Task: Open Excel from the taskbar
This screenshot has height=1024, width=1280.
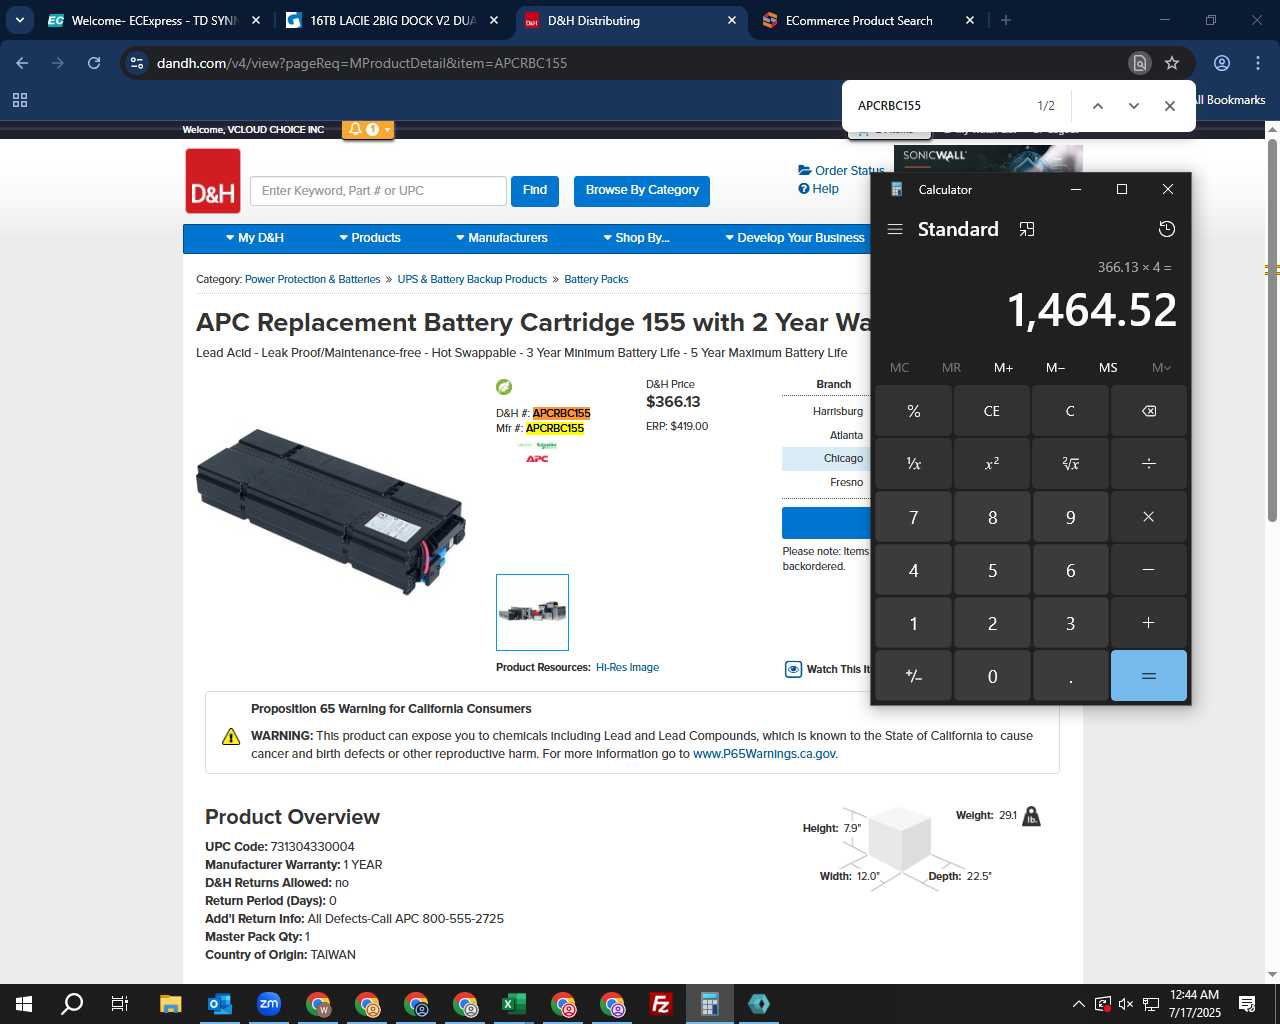Action: point(513,1004)
